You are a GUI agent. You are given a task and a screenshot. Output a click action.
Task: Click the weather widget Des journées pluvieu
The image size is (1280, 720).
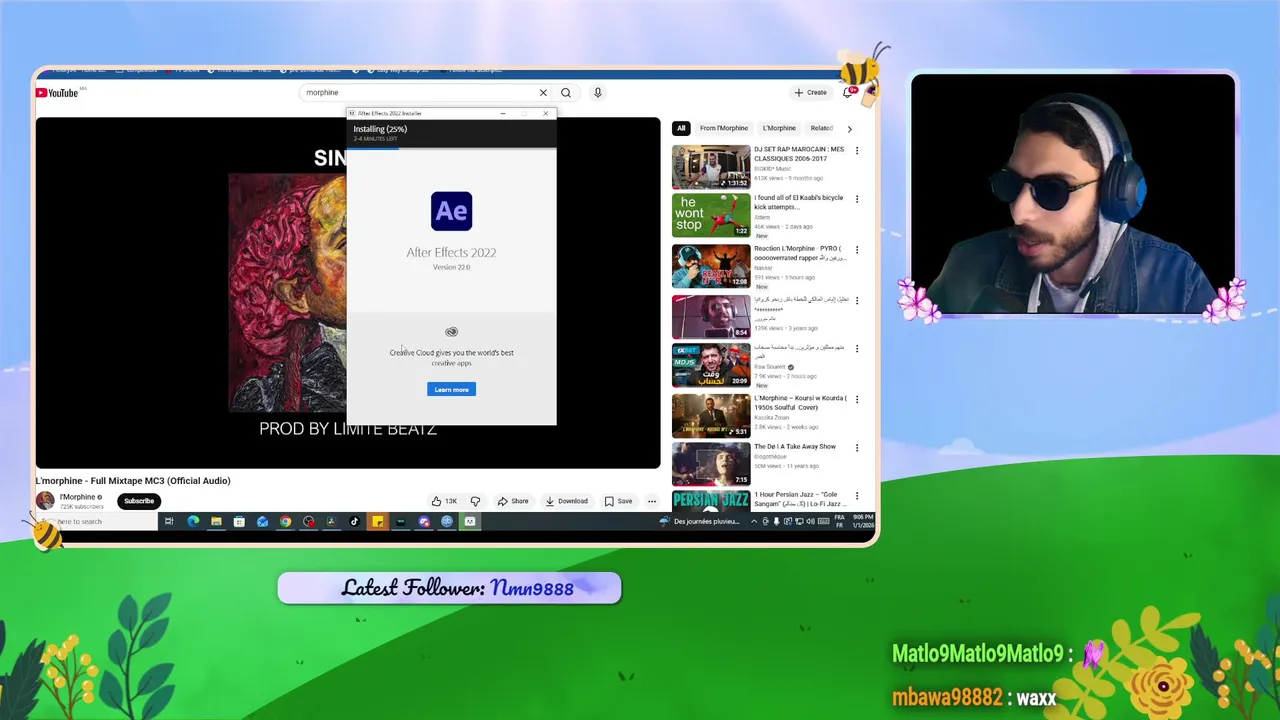pos(700,521)
